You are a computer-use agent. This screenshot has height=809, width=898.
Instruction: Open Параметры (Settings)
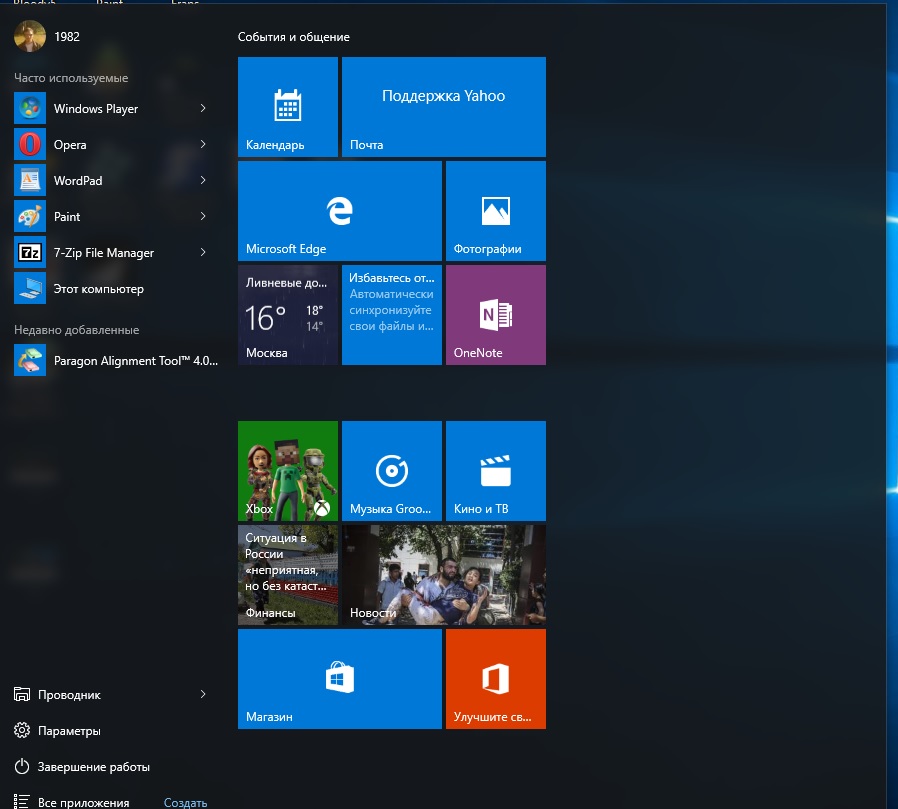(x=69, y=731)
